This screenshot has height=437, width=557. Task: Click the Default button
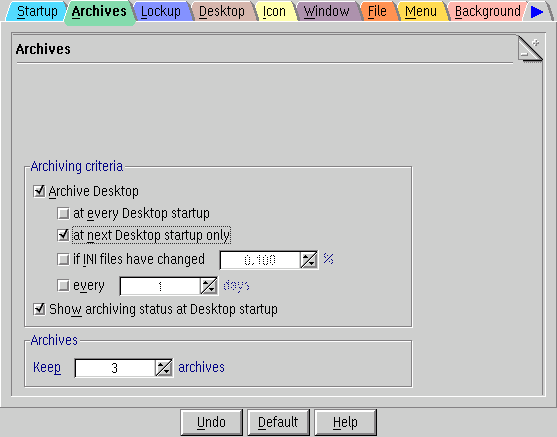pyautogui.click(x=278, y=422)
